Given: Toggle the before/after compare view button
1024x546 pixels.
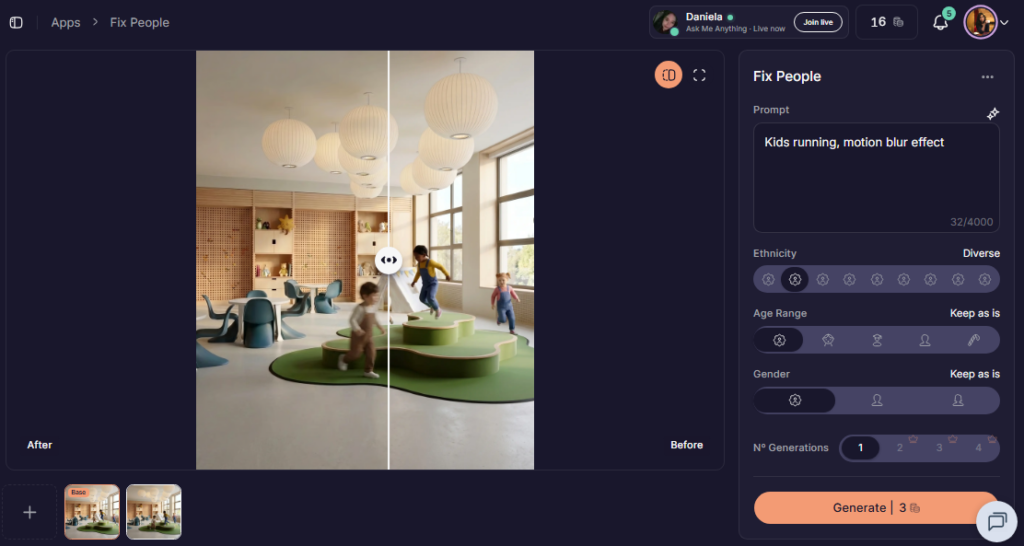Looking at the screenshot, I should 668,75.
